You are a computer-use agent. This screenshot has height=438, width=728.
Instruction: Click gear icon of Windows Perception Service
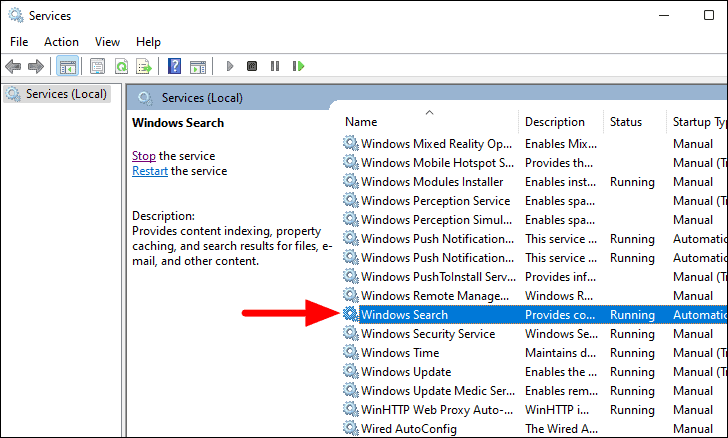(x=351, y=200)
